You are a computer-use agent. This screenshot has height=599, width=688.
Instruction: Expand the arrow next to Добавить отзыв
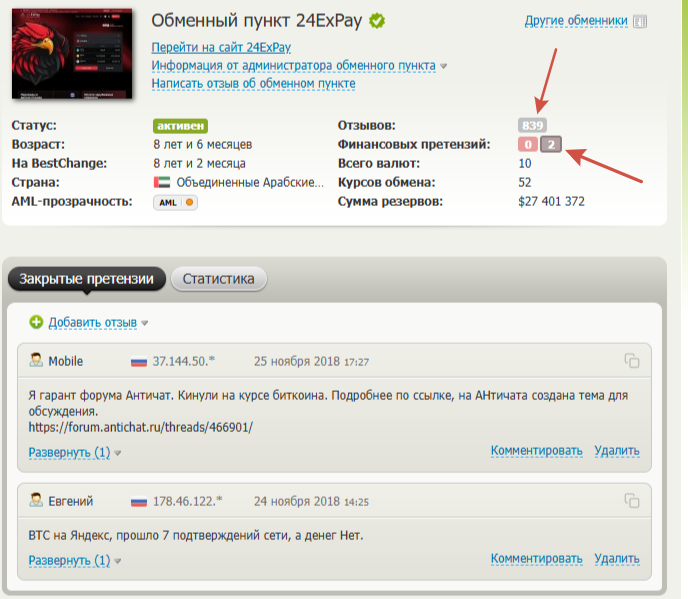tap(144, 323)
